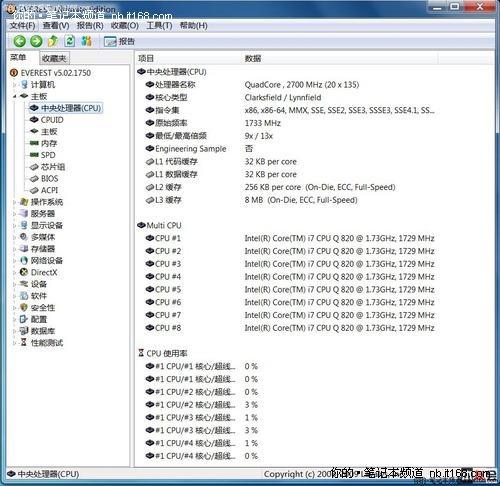The height and width of the screenshot is (486, 500).
Task: Select the CPU #8 row
Action: (290, 328)
